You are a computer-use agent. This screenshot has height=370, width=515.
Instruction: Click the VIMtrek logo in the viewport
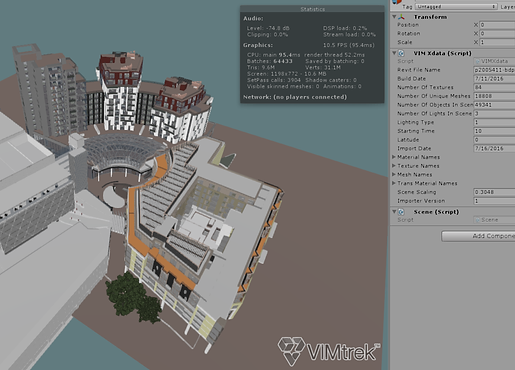(329, 351)
